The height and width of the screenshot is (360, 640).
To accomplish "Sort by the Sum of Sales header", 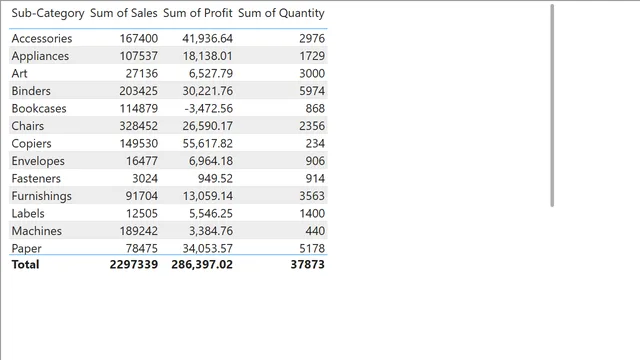I will [124, 13].
